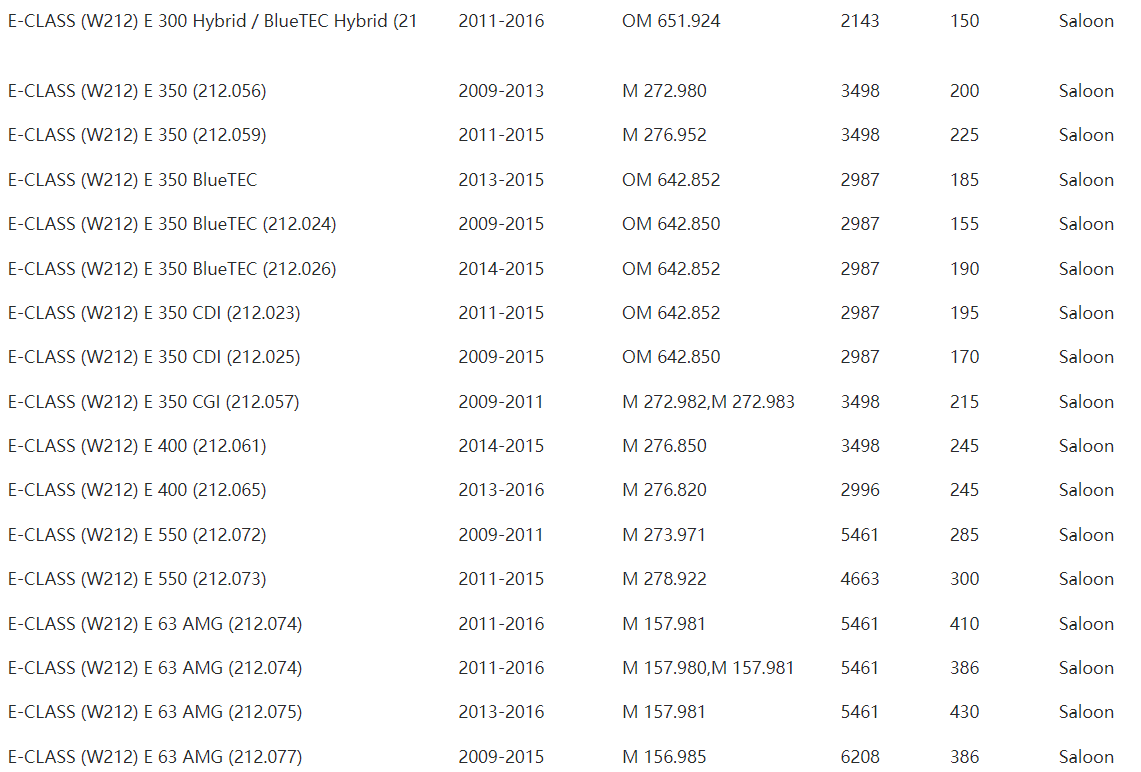Click engine code OM 651.924
Image resolution: width=1141 pixels, height=772 pixels.
[671, 21]
